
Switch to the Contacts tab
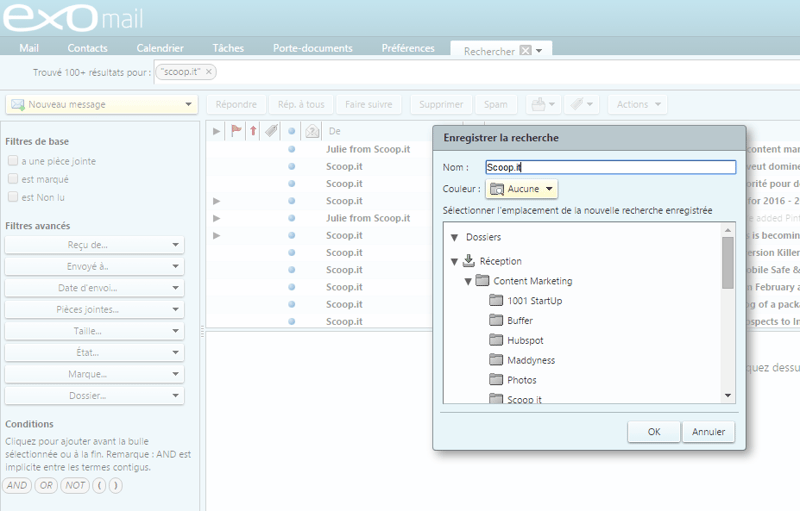[x=87, y=48]
